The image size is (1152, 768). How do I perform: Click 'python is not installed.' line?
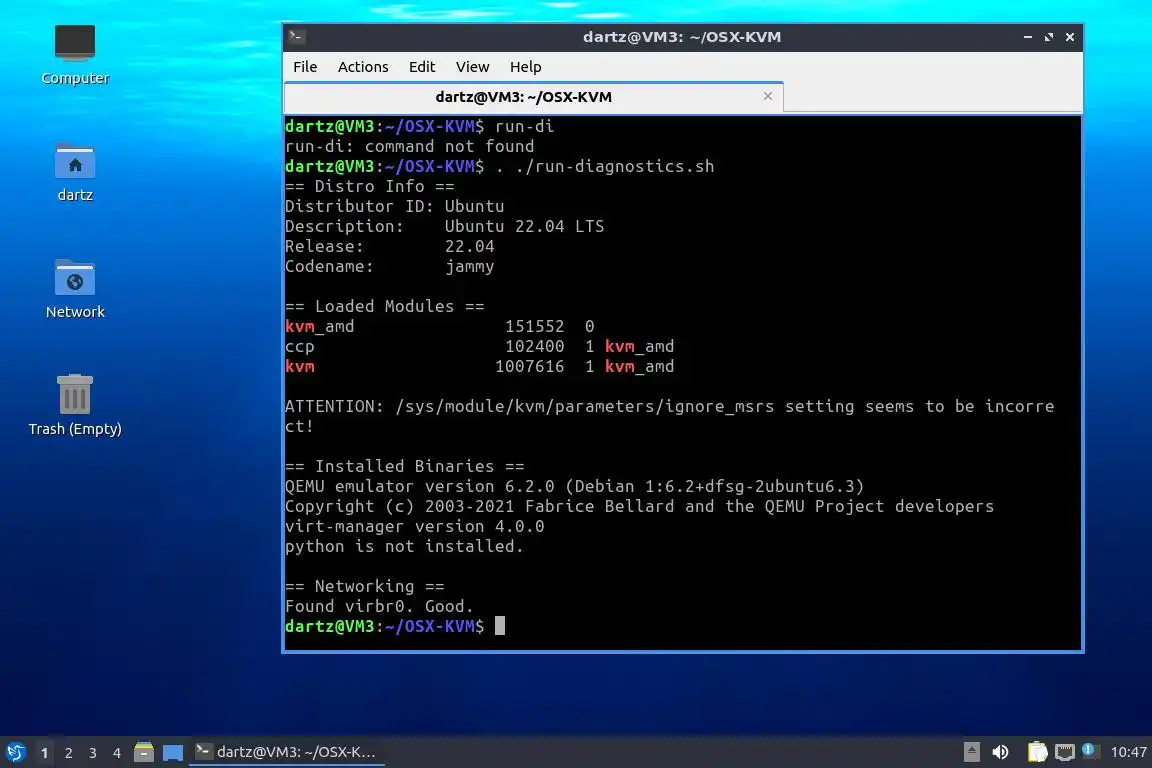(x=404, y=546)
